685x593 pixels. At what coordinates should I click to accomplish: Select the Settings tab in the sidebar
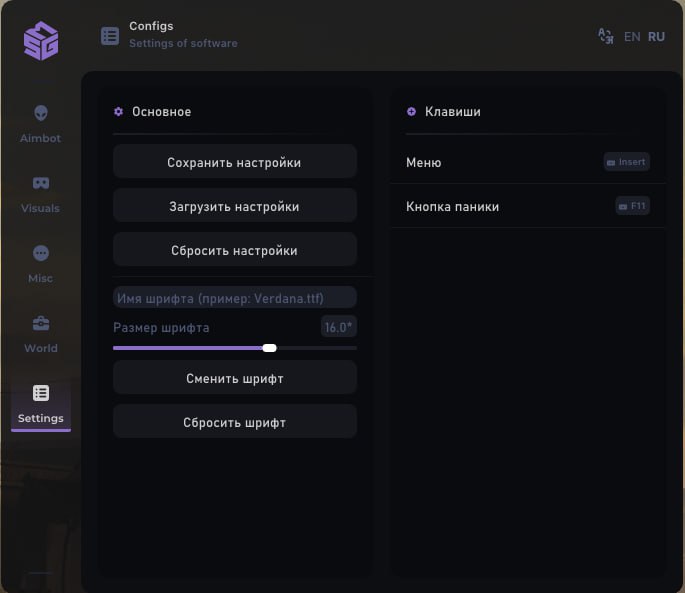coord(41,404)
